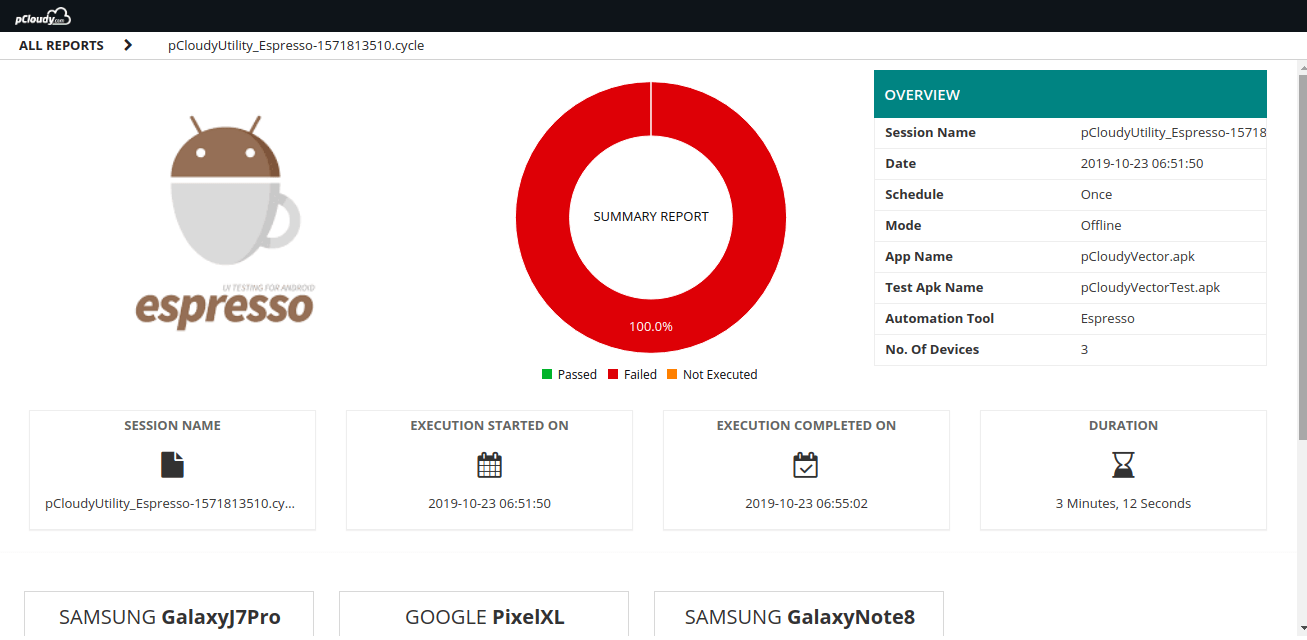Image resolution: width=1307 pixels, height=640 pixels.
Task: Click the EXECUTION STARTED ON card heading
Action: click(x=489, y=426)
